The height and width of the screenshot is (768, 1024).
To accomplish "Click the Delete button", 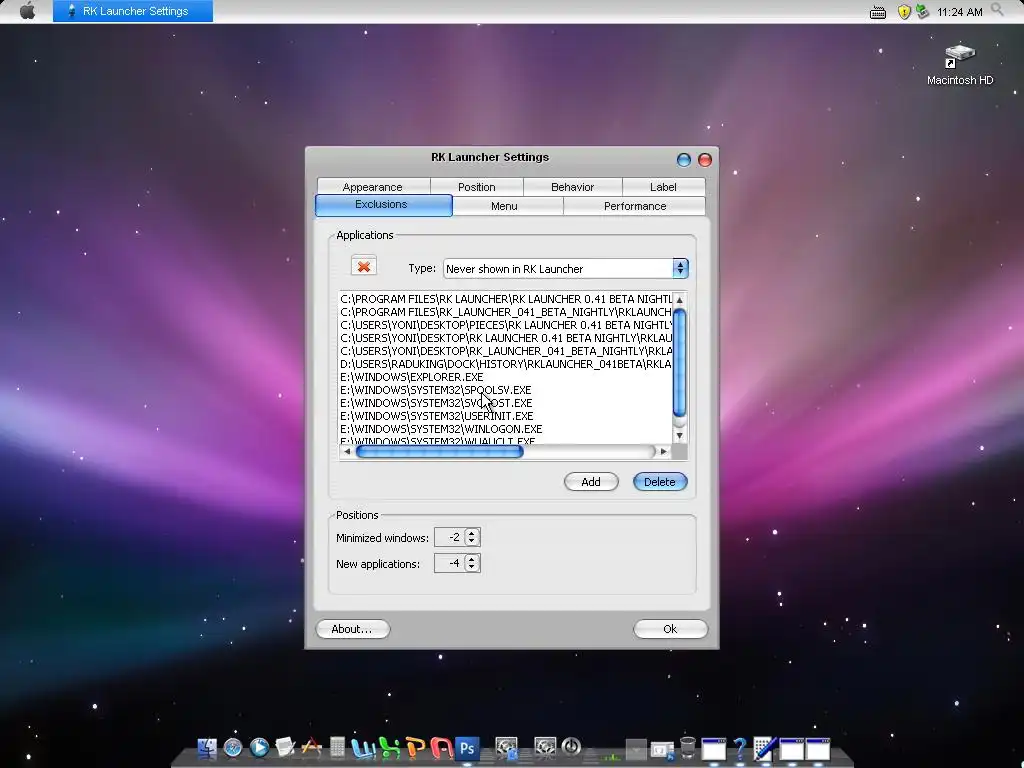I will click(660, 482).
